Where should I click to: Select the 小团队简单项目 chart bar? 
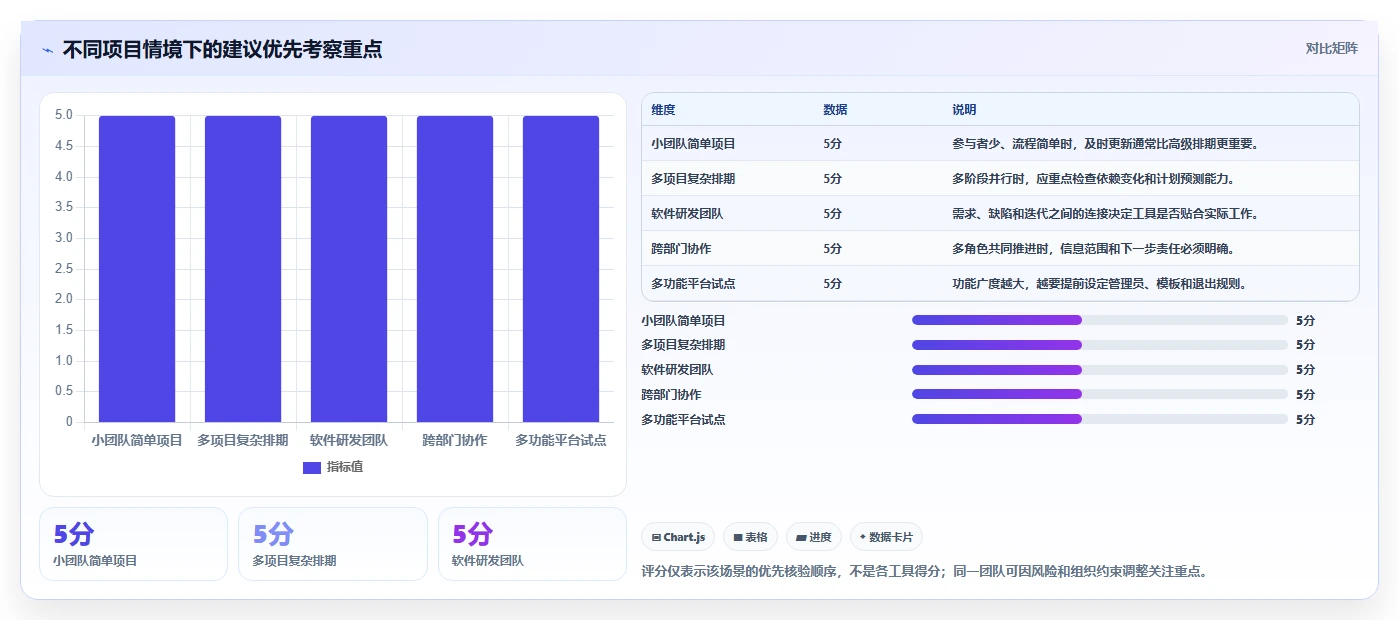[x=137, y=269]
